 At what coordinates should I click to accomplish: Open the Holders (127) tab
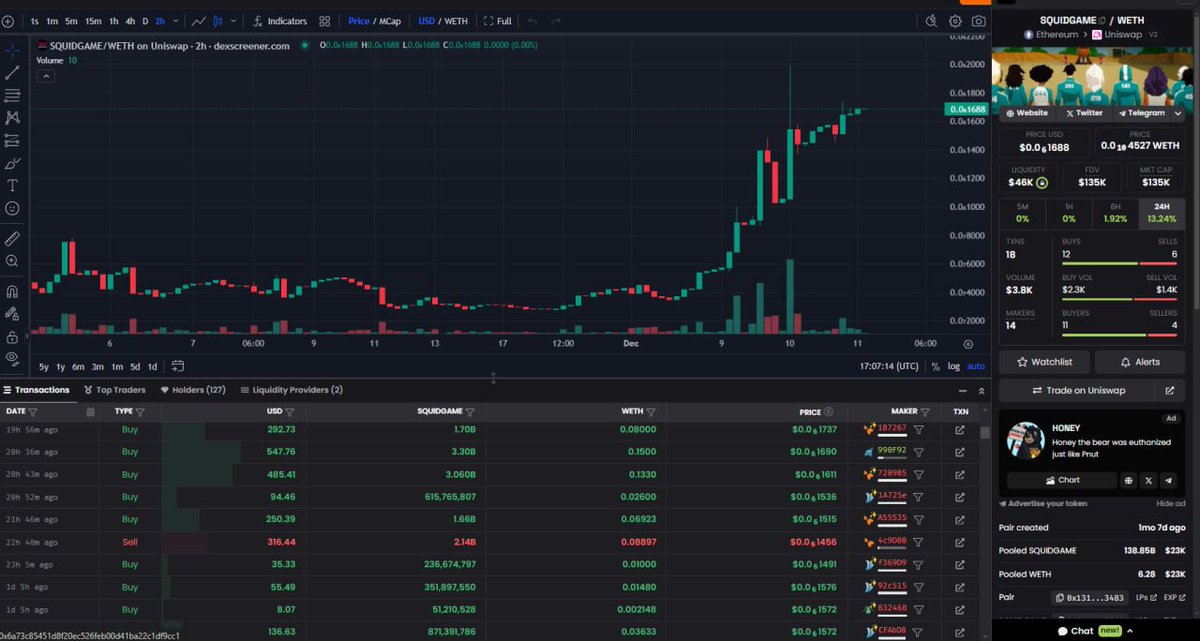[x=192, y=390]
